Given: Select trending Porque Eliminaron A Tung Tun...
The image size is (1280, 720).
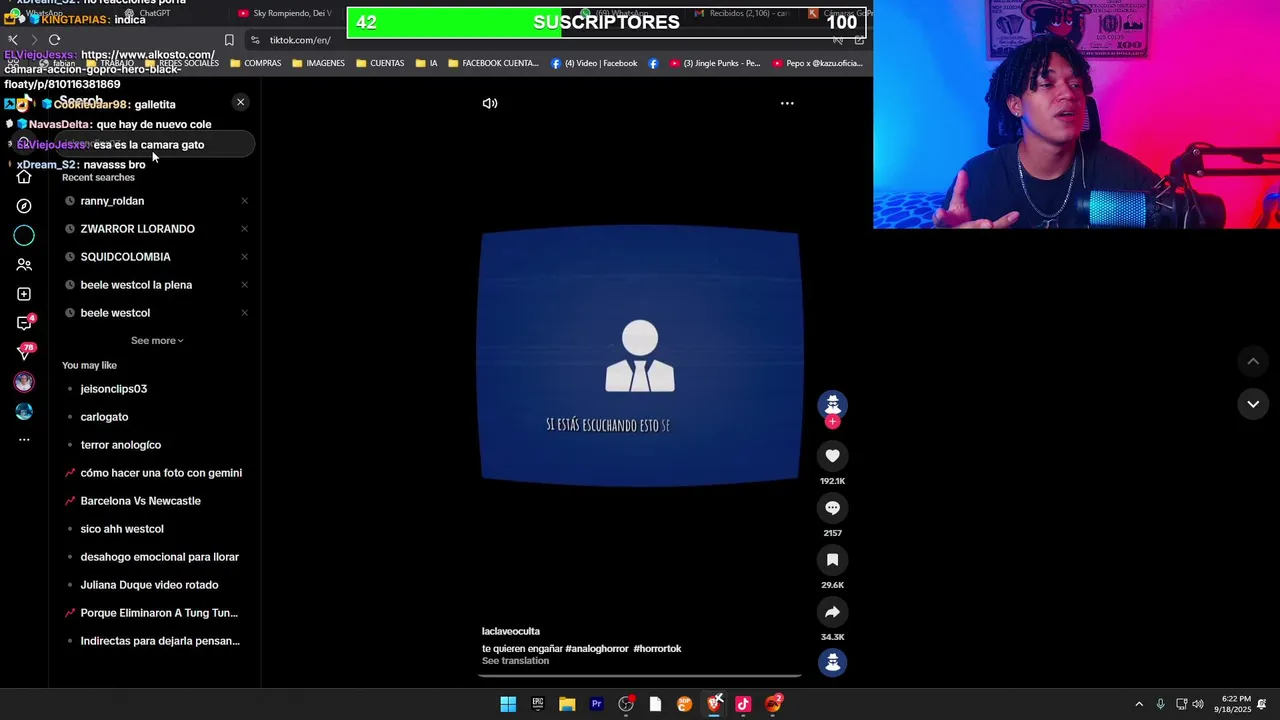Looking at the screenshot, I should pyautogui.click(x=159, y=613).
